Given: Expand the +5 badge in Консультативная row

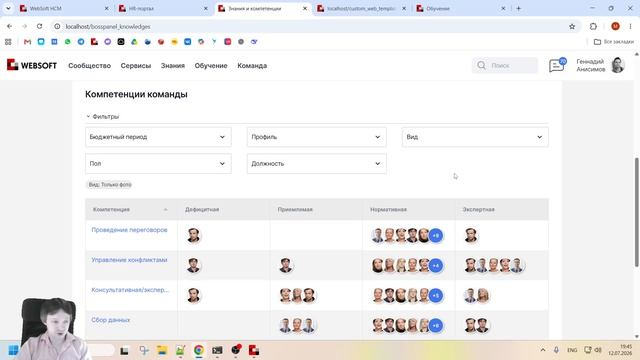Looking at the screenshot, I should [x=436, y=296].
